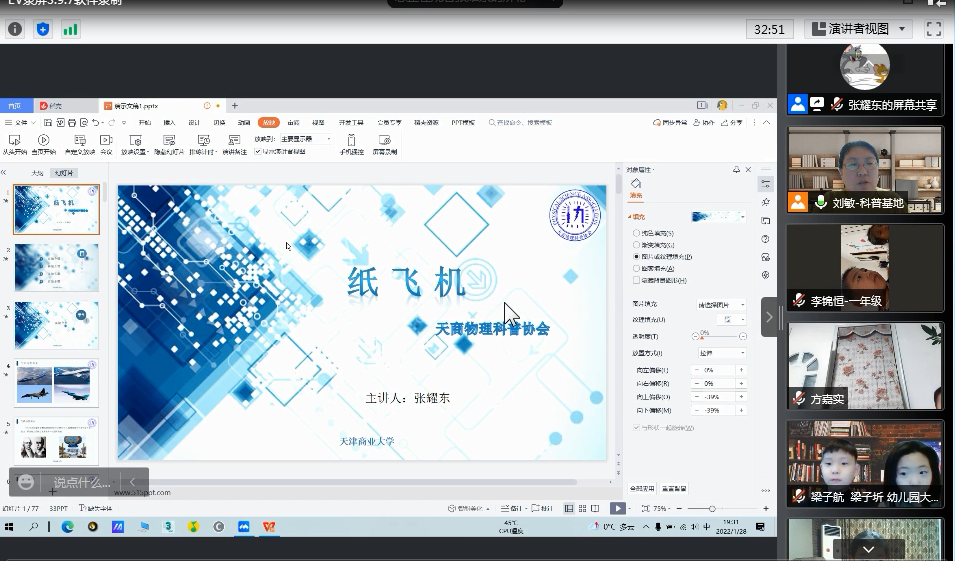Select picture or texture fill (图片或纹理填充) radio option

(x=637, y=256)
